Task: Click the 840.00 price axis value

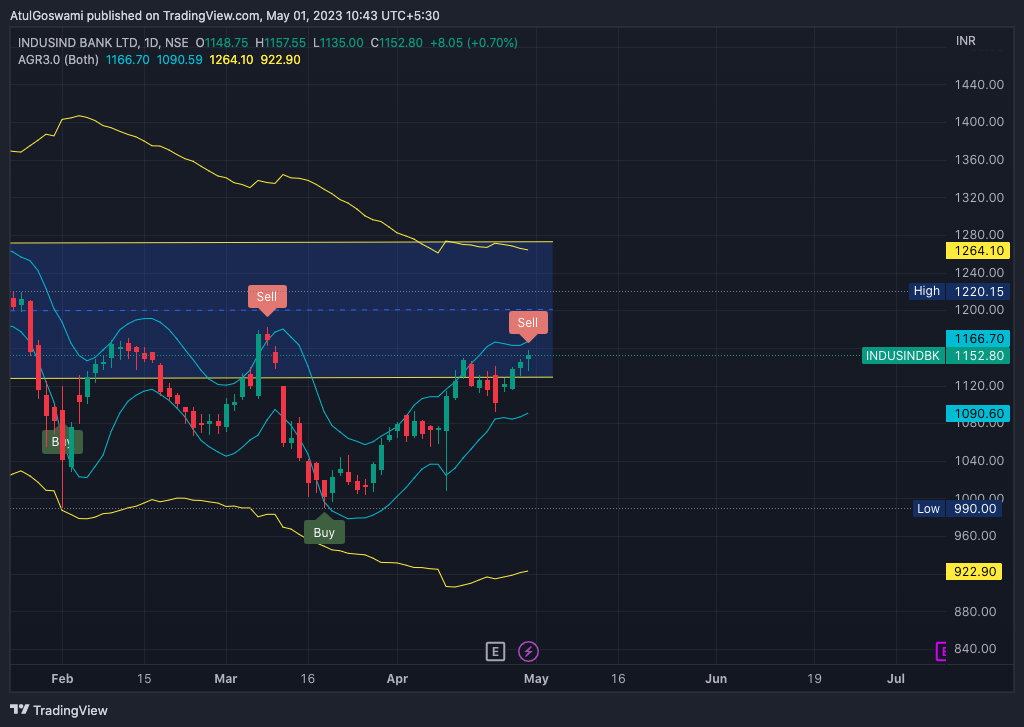Action: pos(975,649)
